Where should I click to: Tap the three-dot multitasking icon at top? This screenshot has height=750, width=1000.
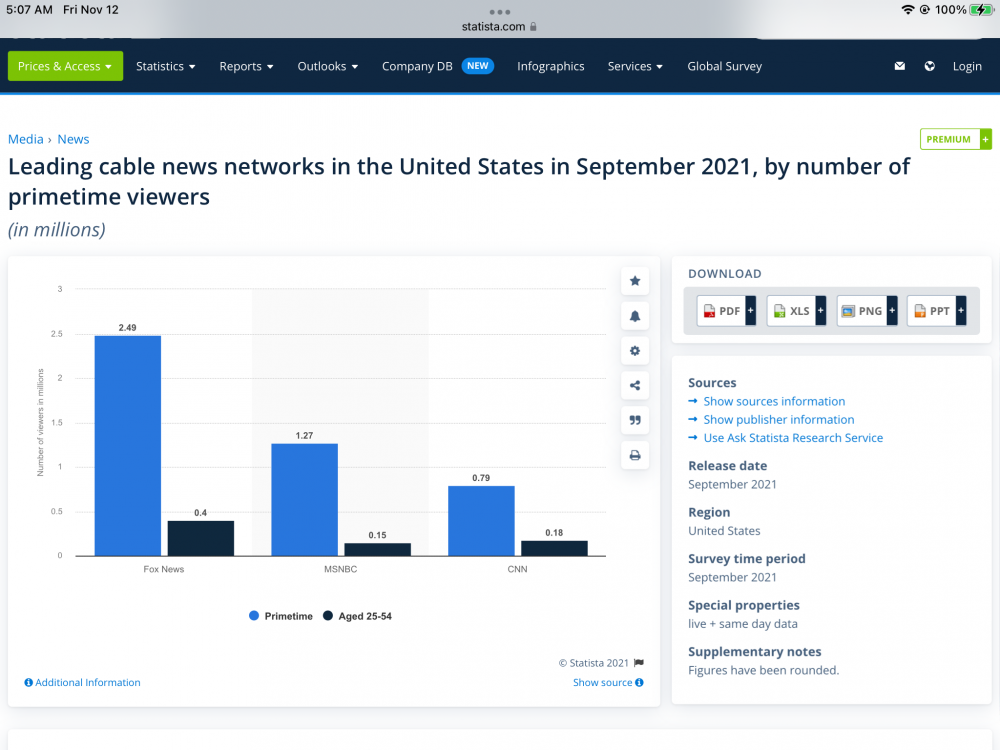pyautogui.click(x=499, y=12)
